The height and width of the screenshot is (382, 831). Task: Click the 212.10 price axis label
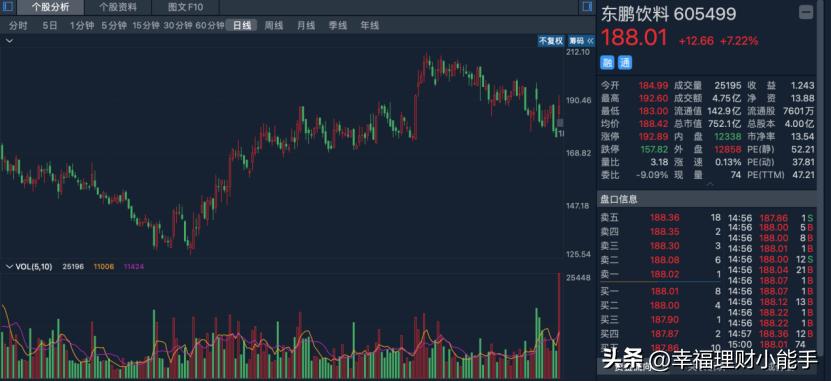pos(578,52)
